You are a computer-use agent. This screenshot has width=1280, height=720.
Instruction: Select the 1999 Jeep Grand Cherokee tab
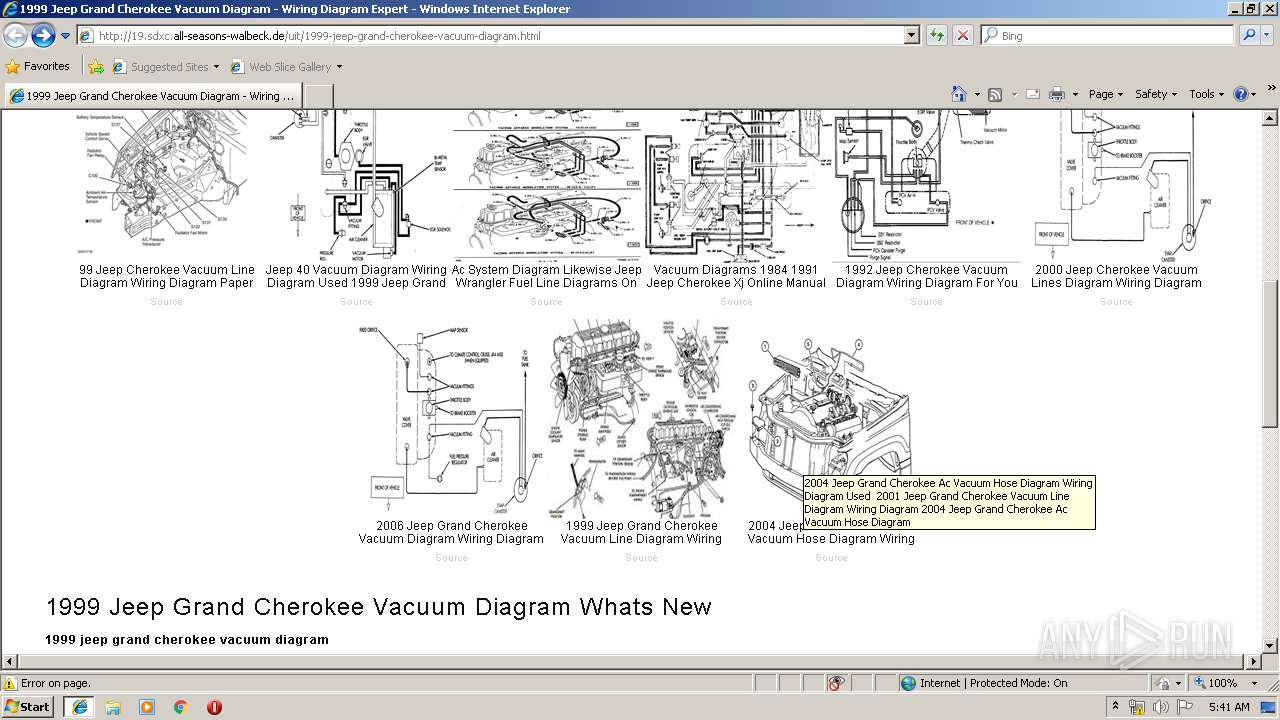pyautogui.click(x=153, y=96)
